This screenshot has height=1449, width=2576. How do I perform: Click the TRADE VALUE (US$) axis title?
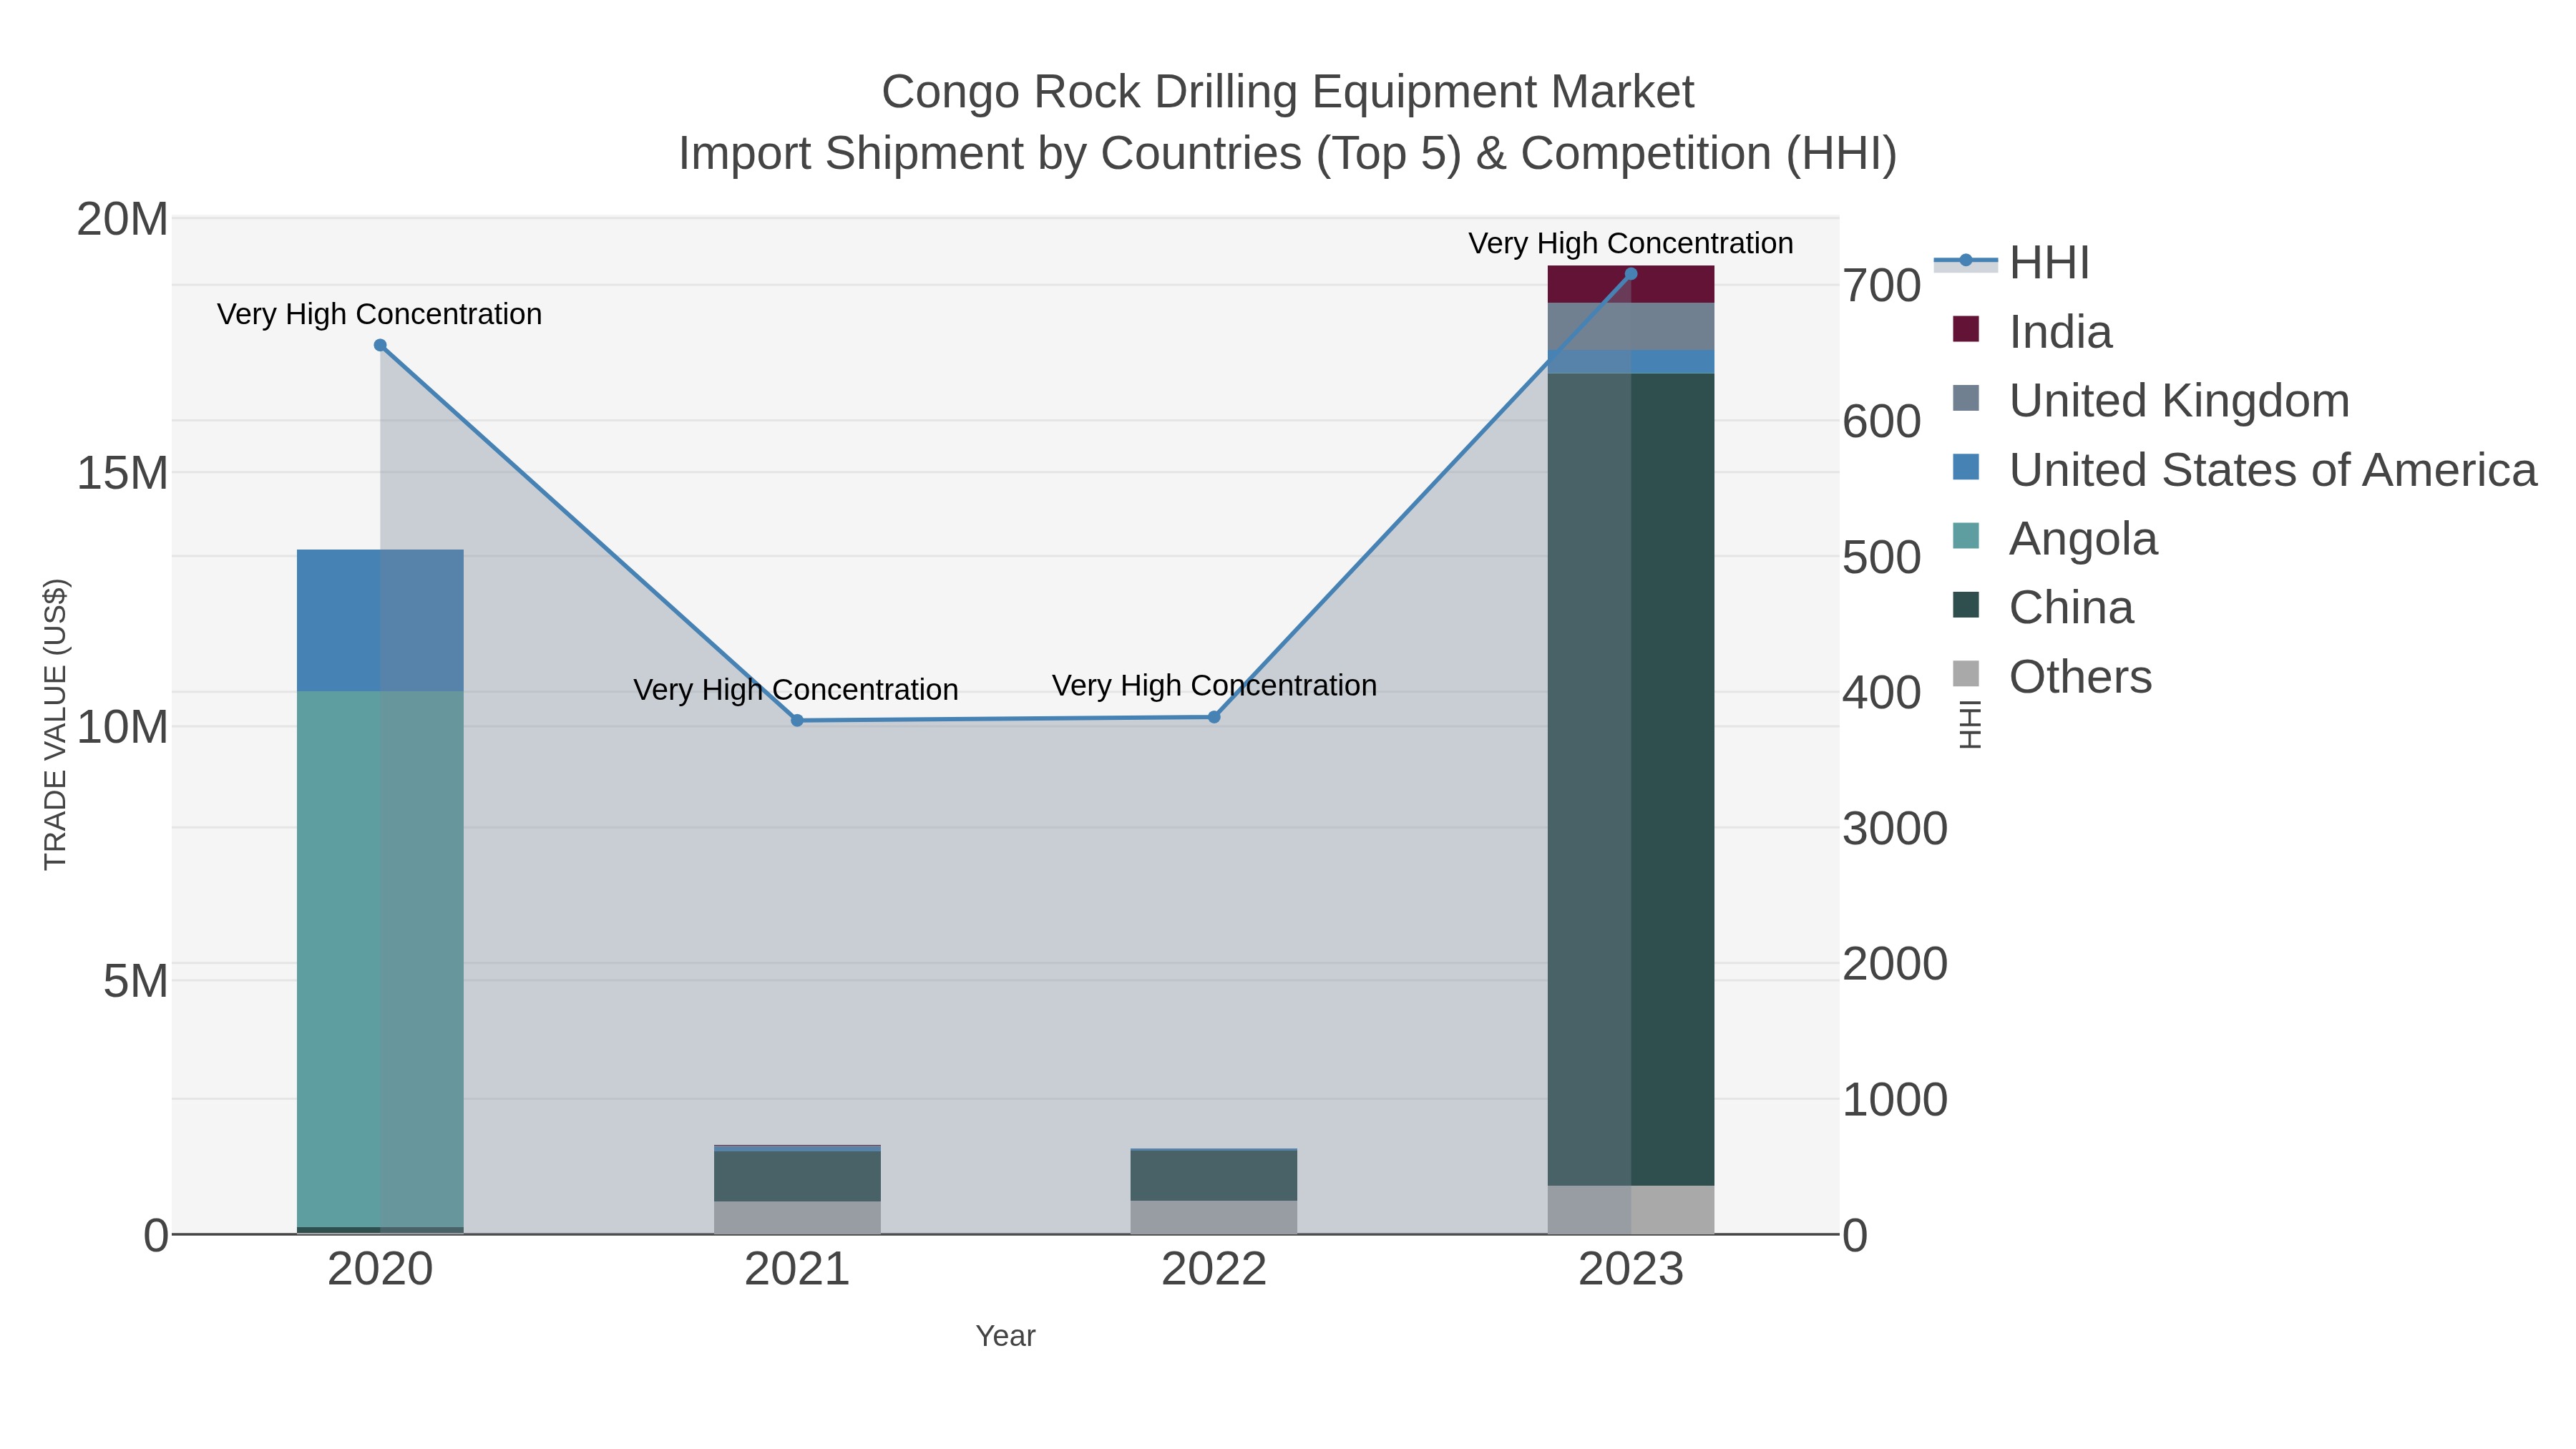55,725
